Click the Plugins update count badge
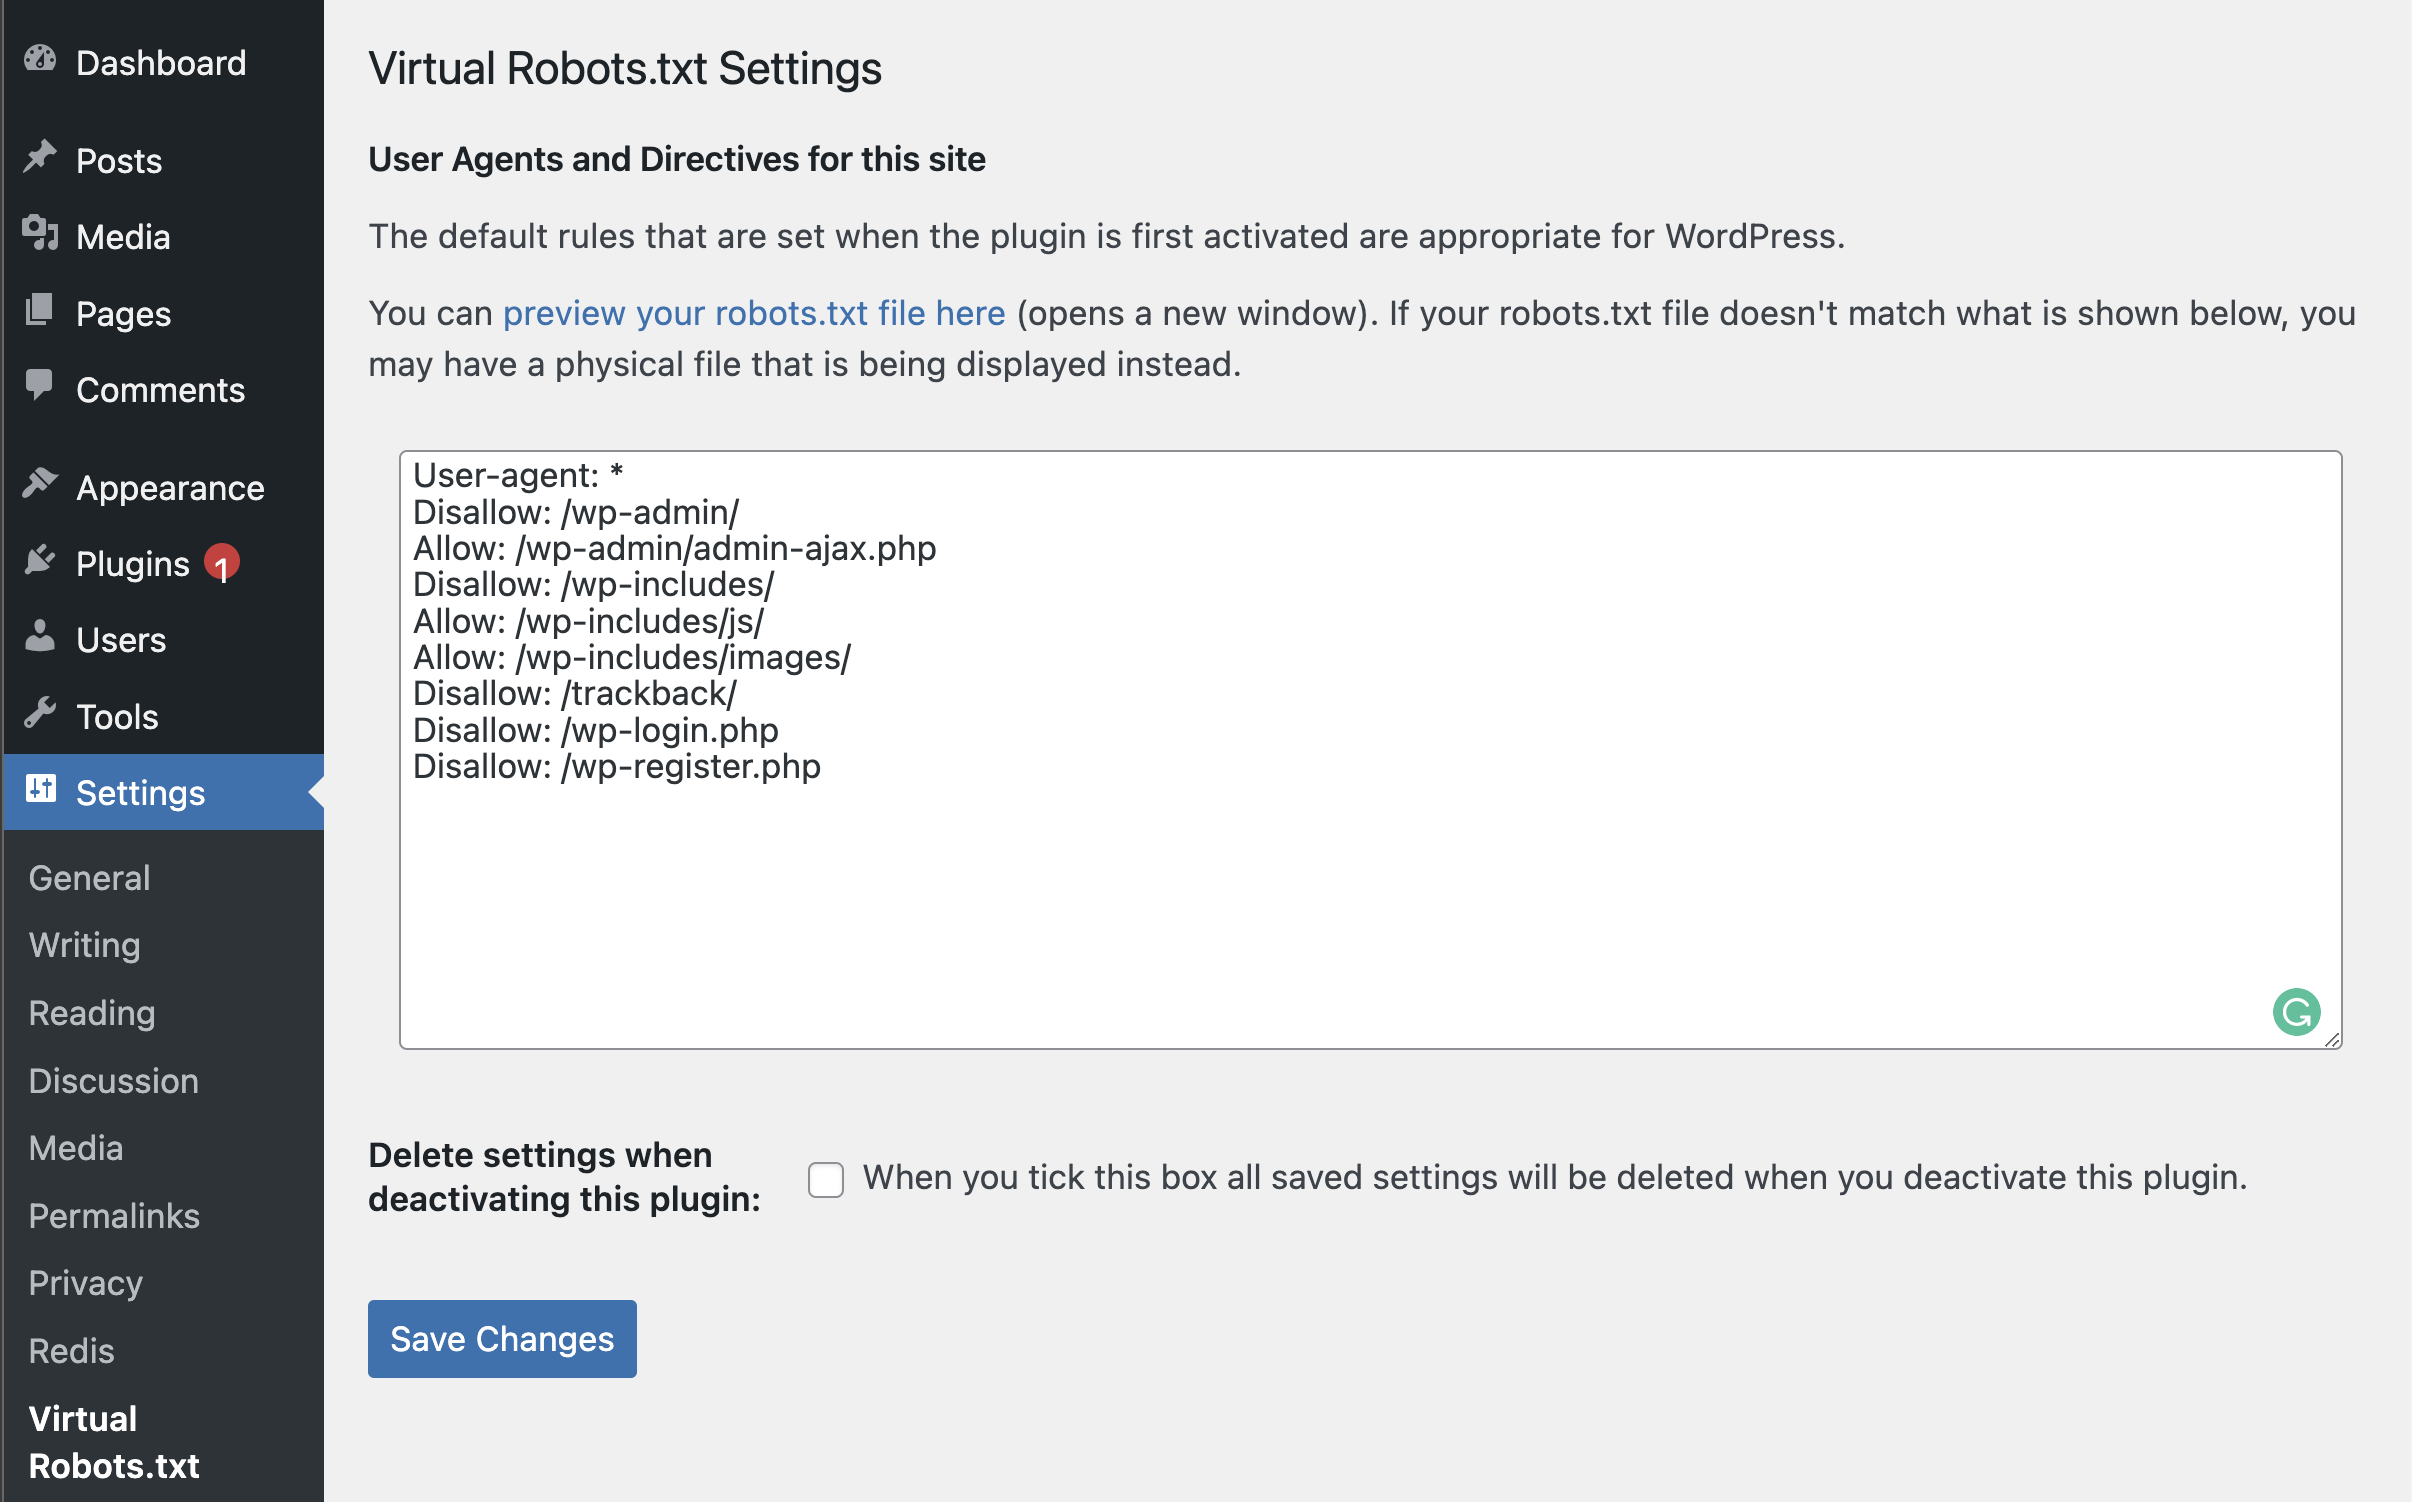 pyautogui.click(x=222, y=563)
